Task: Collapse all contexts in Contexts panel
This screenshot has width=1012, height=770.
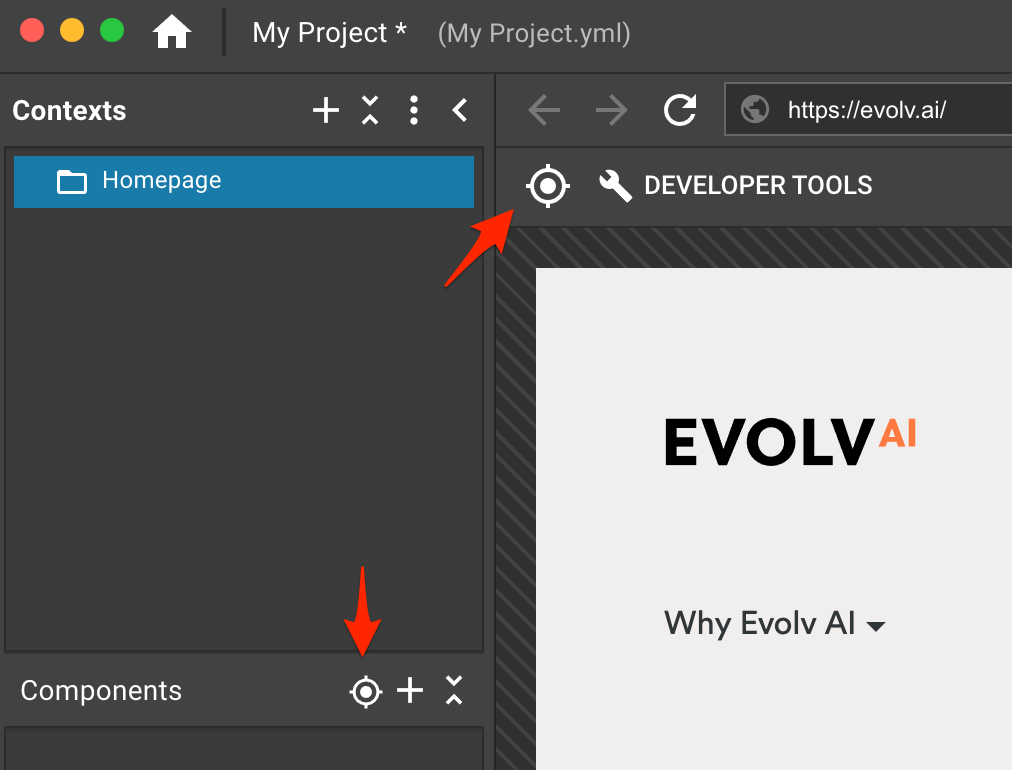Action: [x=370, y=110]
